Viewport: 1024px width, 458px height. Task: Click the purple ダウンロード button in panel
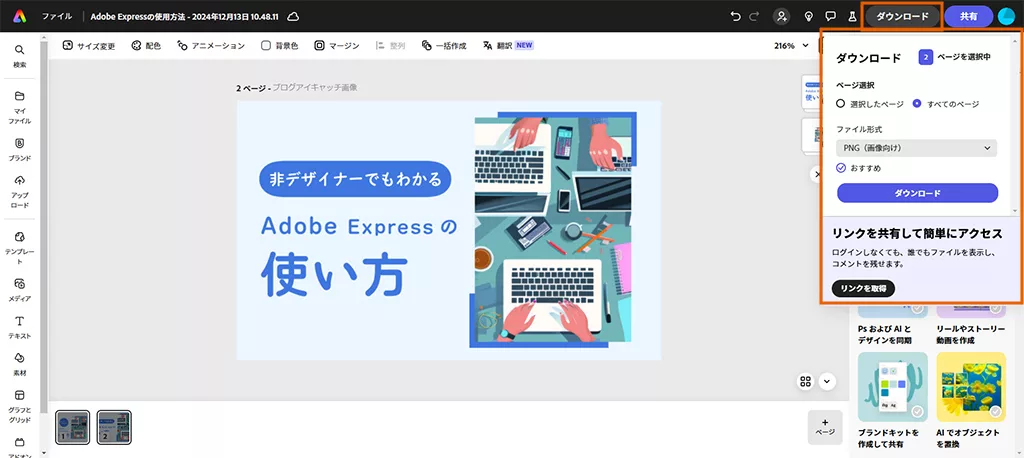918,193
